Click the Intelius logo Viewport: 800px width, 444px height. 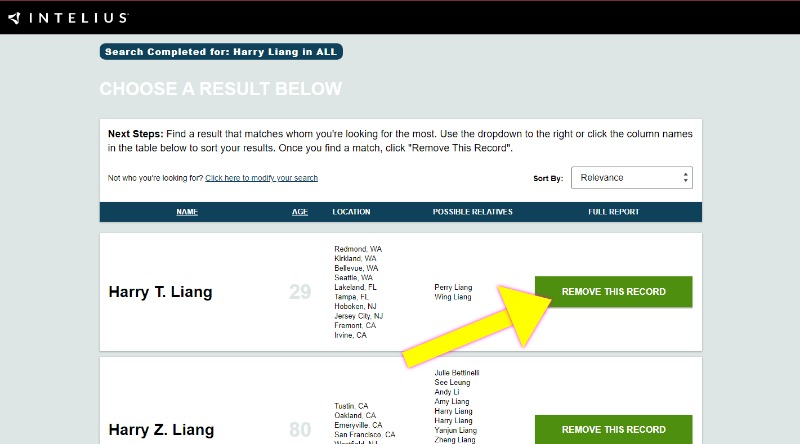pyautogui.click(x=68, y=18)
